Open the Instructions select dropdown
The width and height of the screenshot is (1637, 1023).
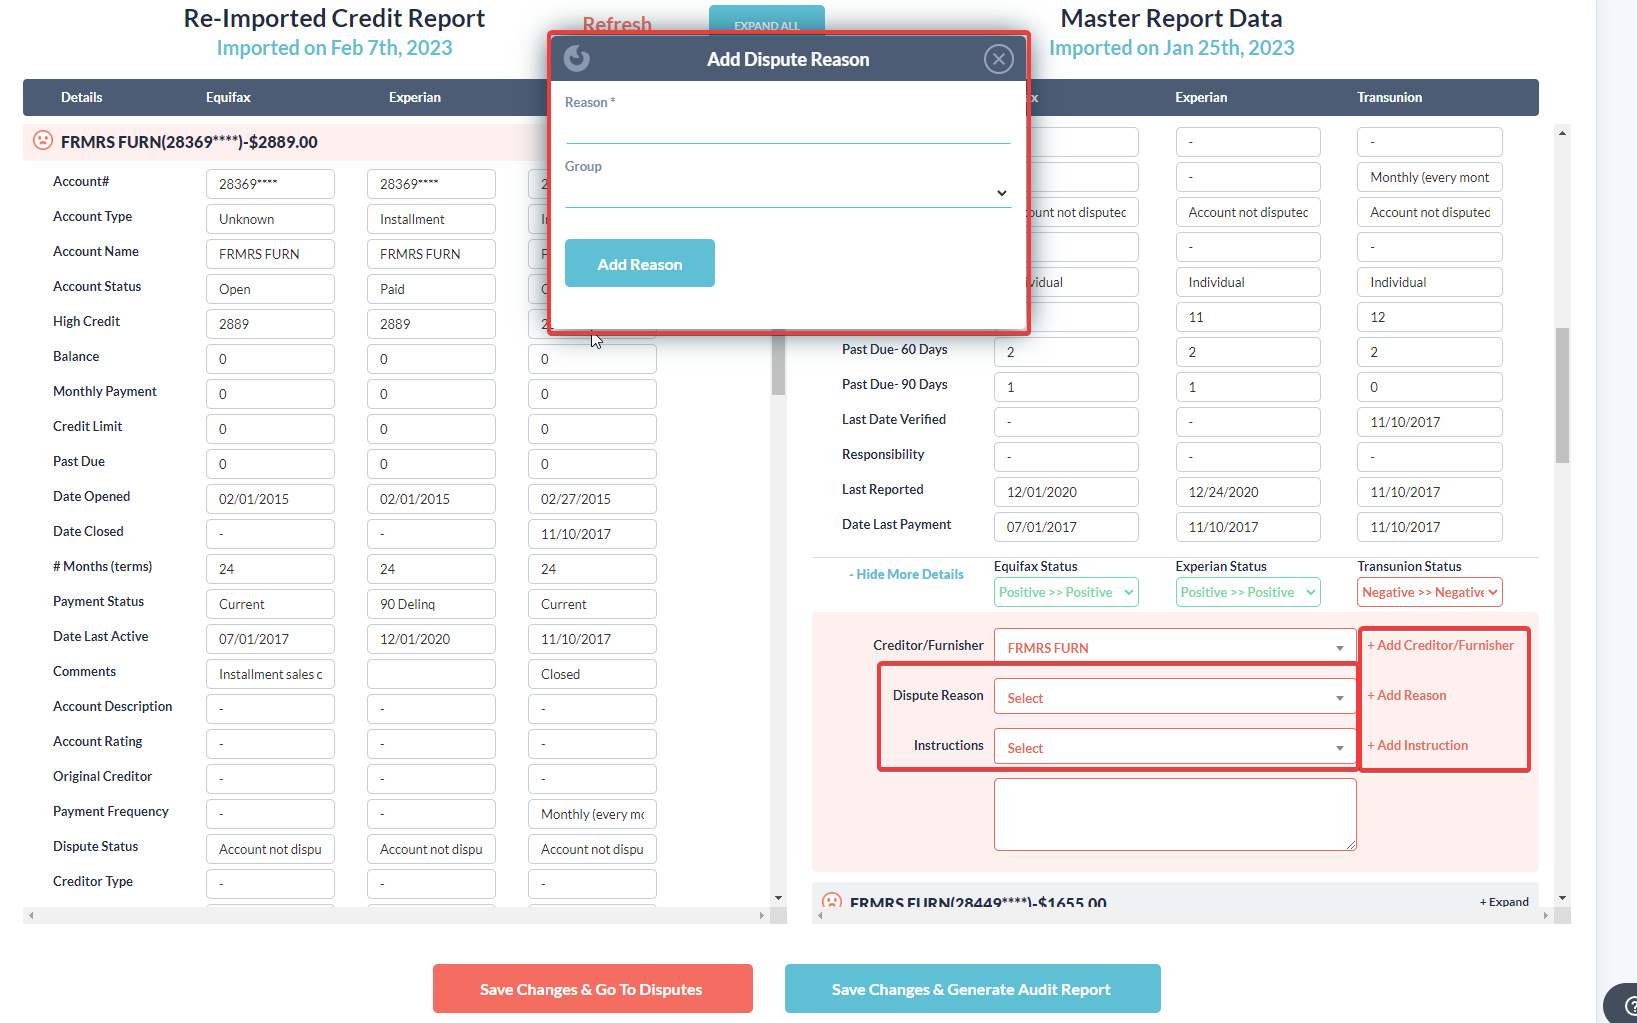click(x=1174, y=747)
